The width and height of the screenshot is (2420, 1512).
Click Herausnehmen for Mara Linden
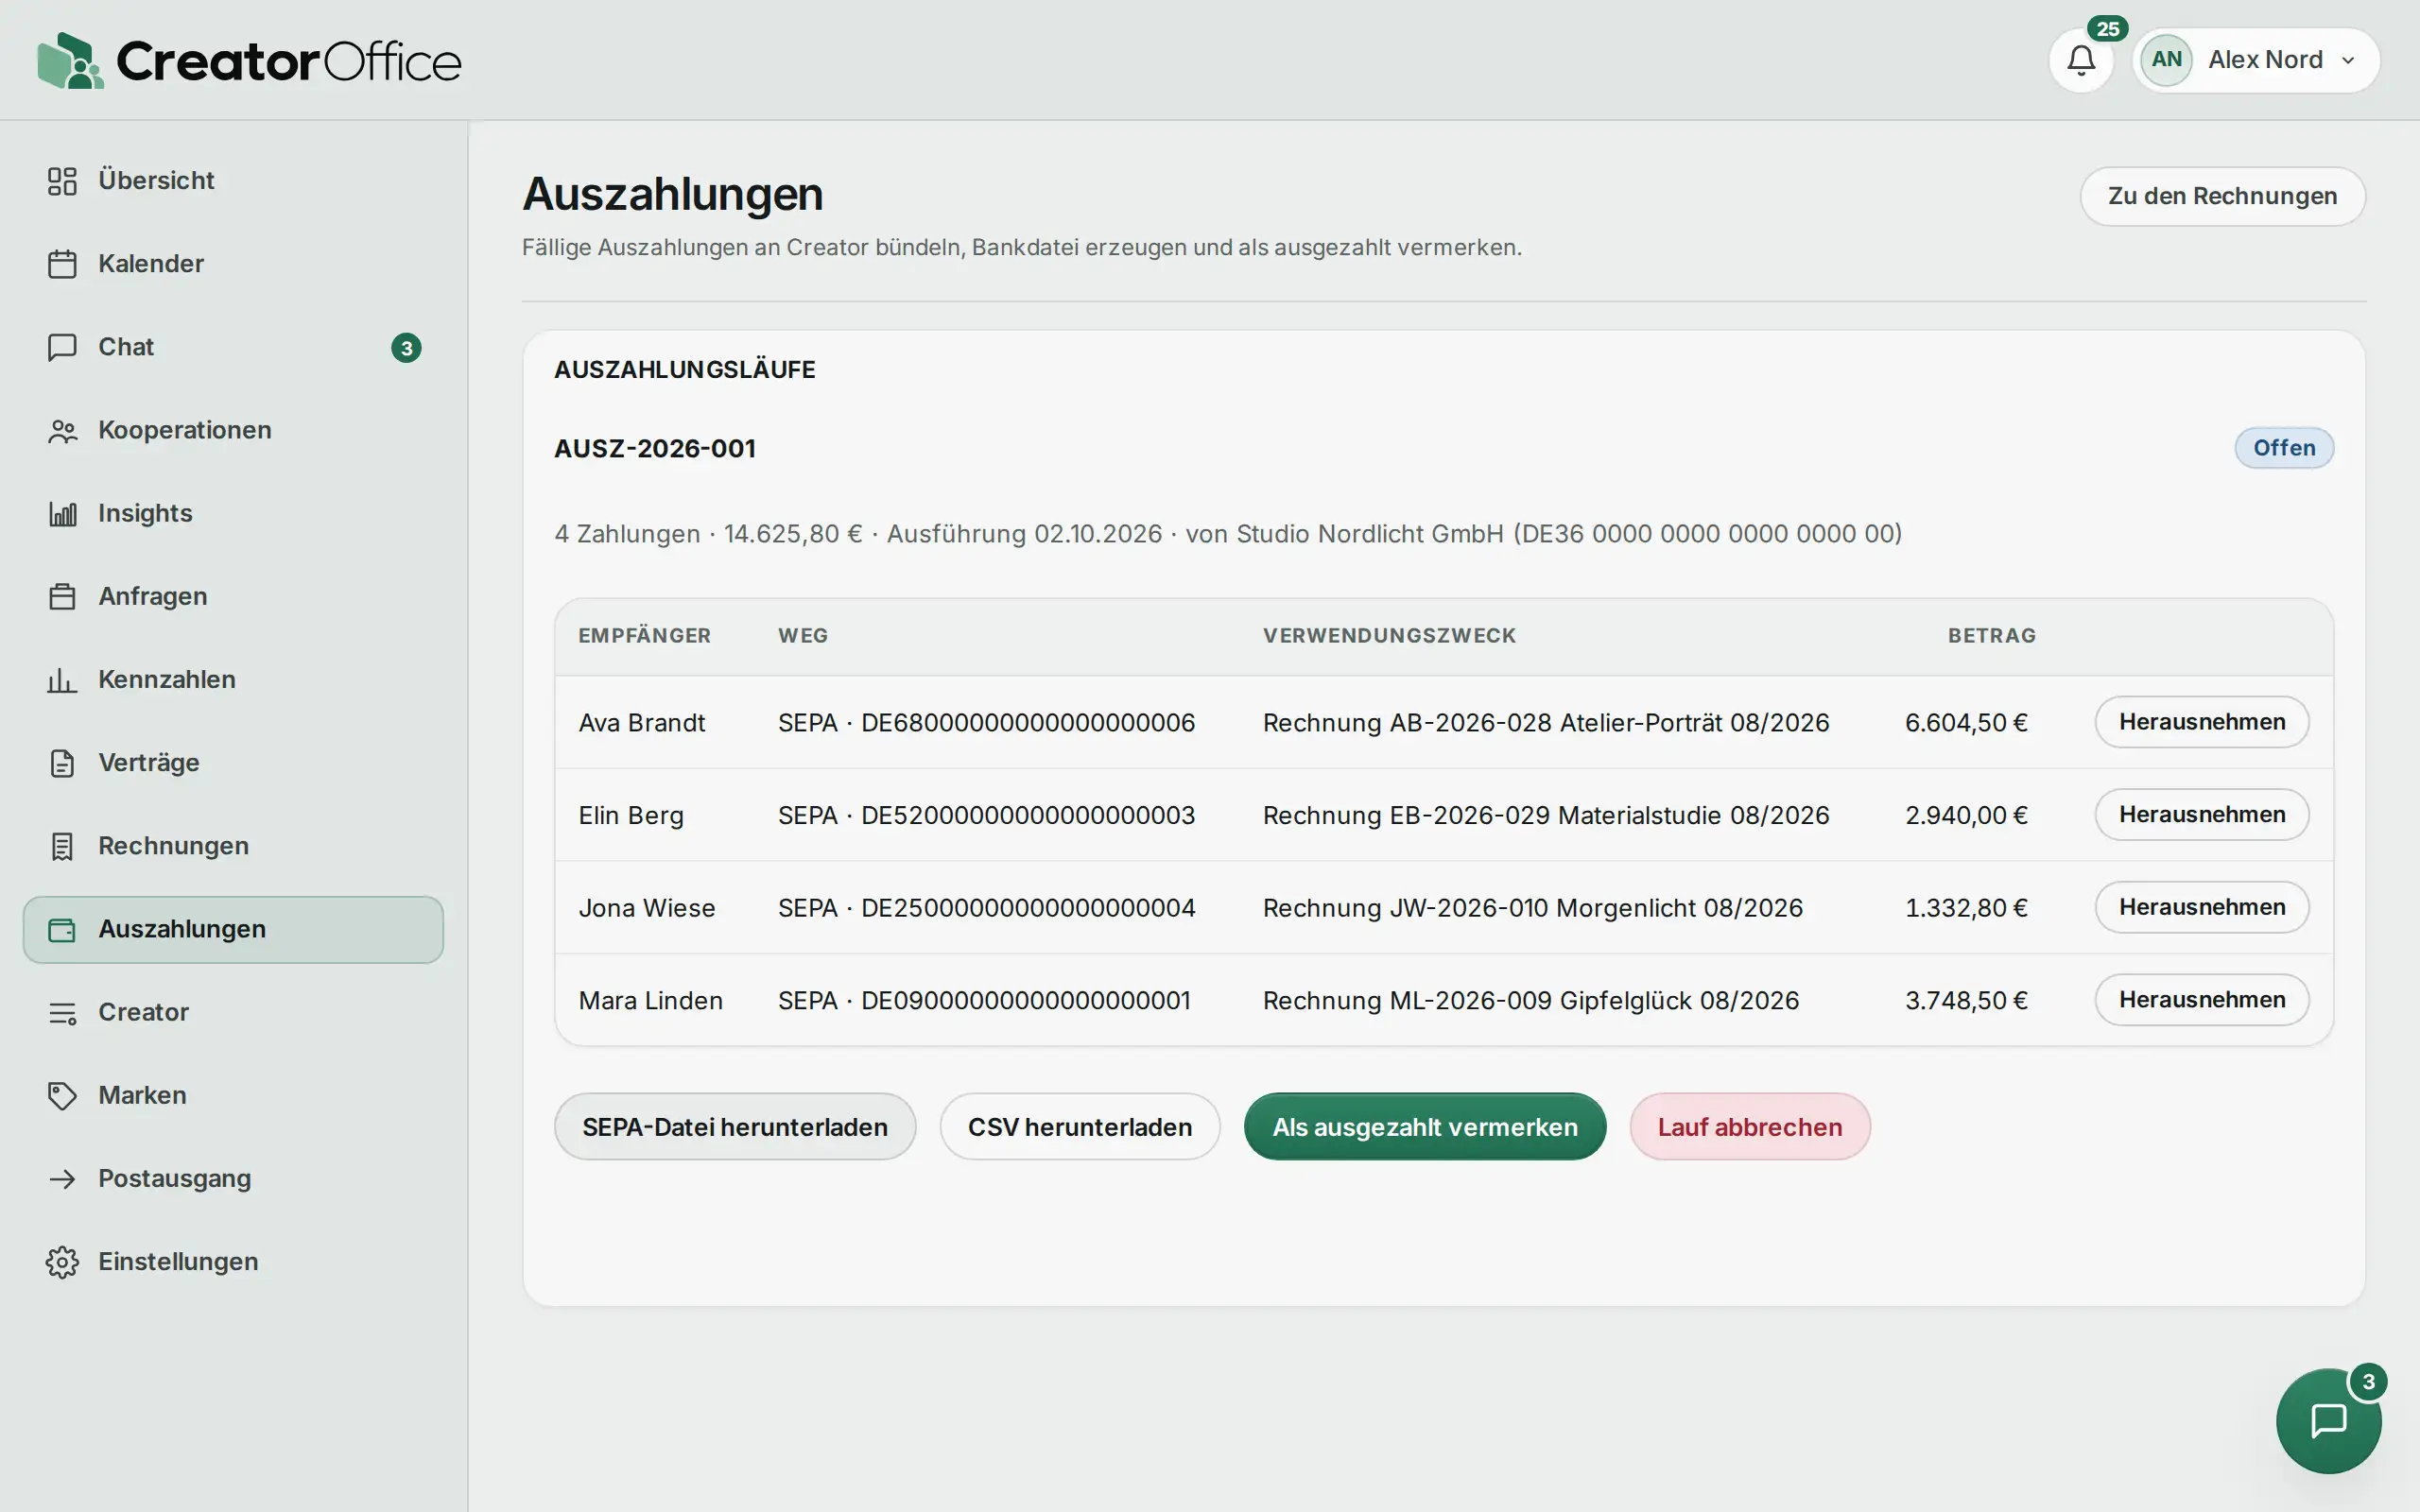click(x=2202, y=1000)
